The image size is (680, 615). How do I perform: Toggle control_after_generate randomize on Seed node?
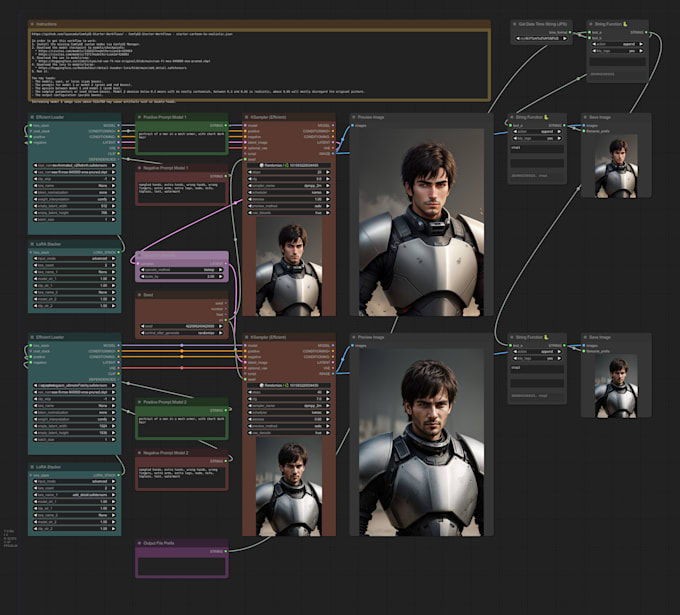click(x=182, y=333)
